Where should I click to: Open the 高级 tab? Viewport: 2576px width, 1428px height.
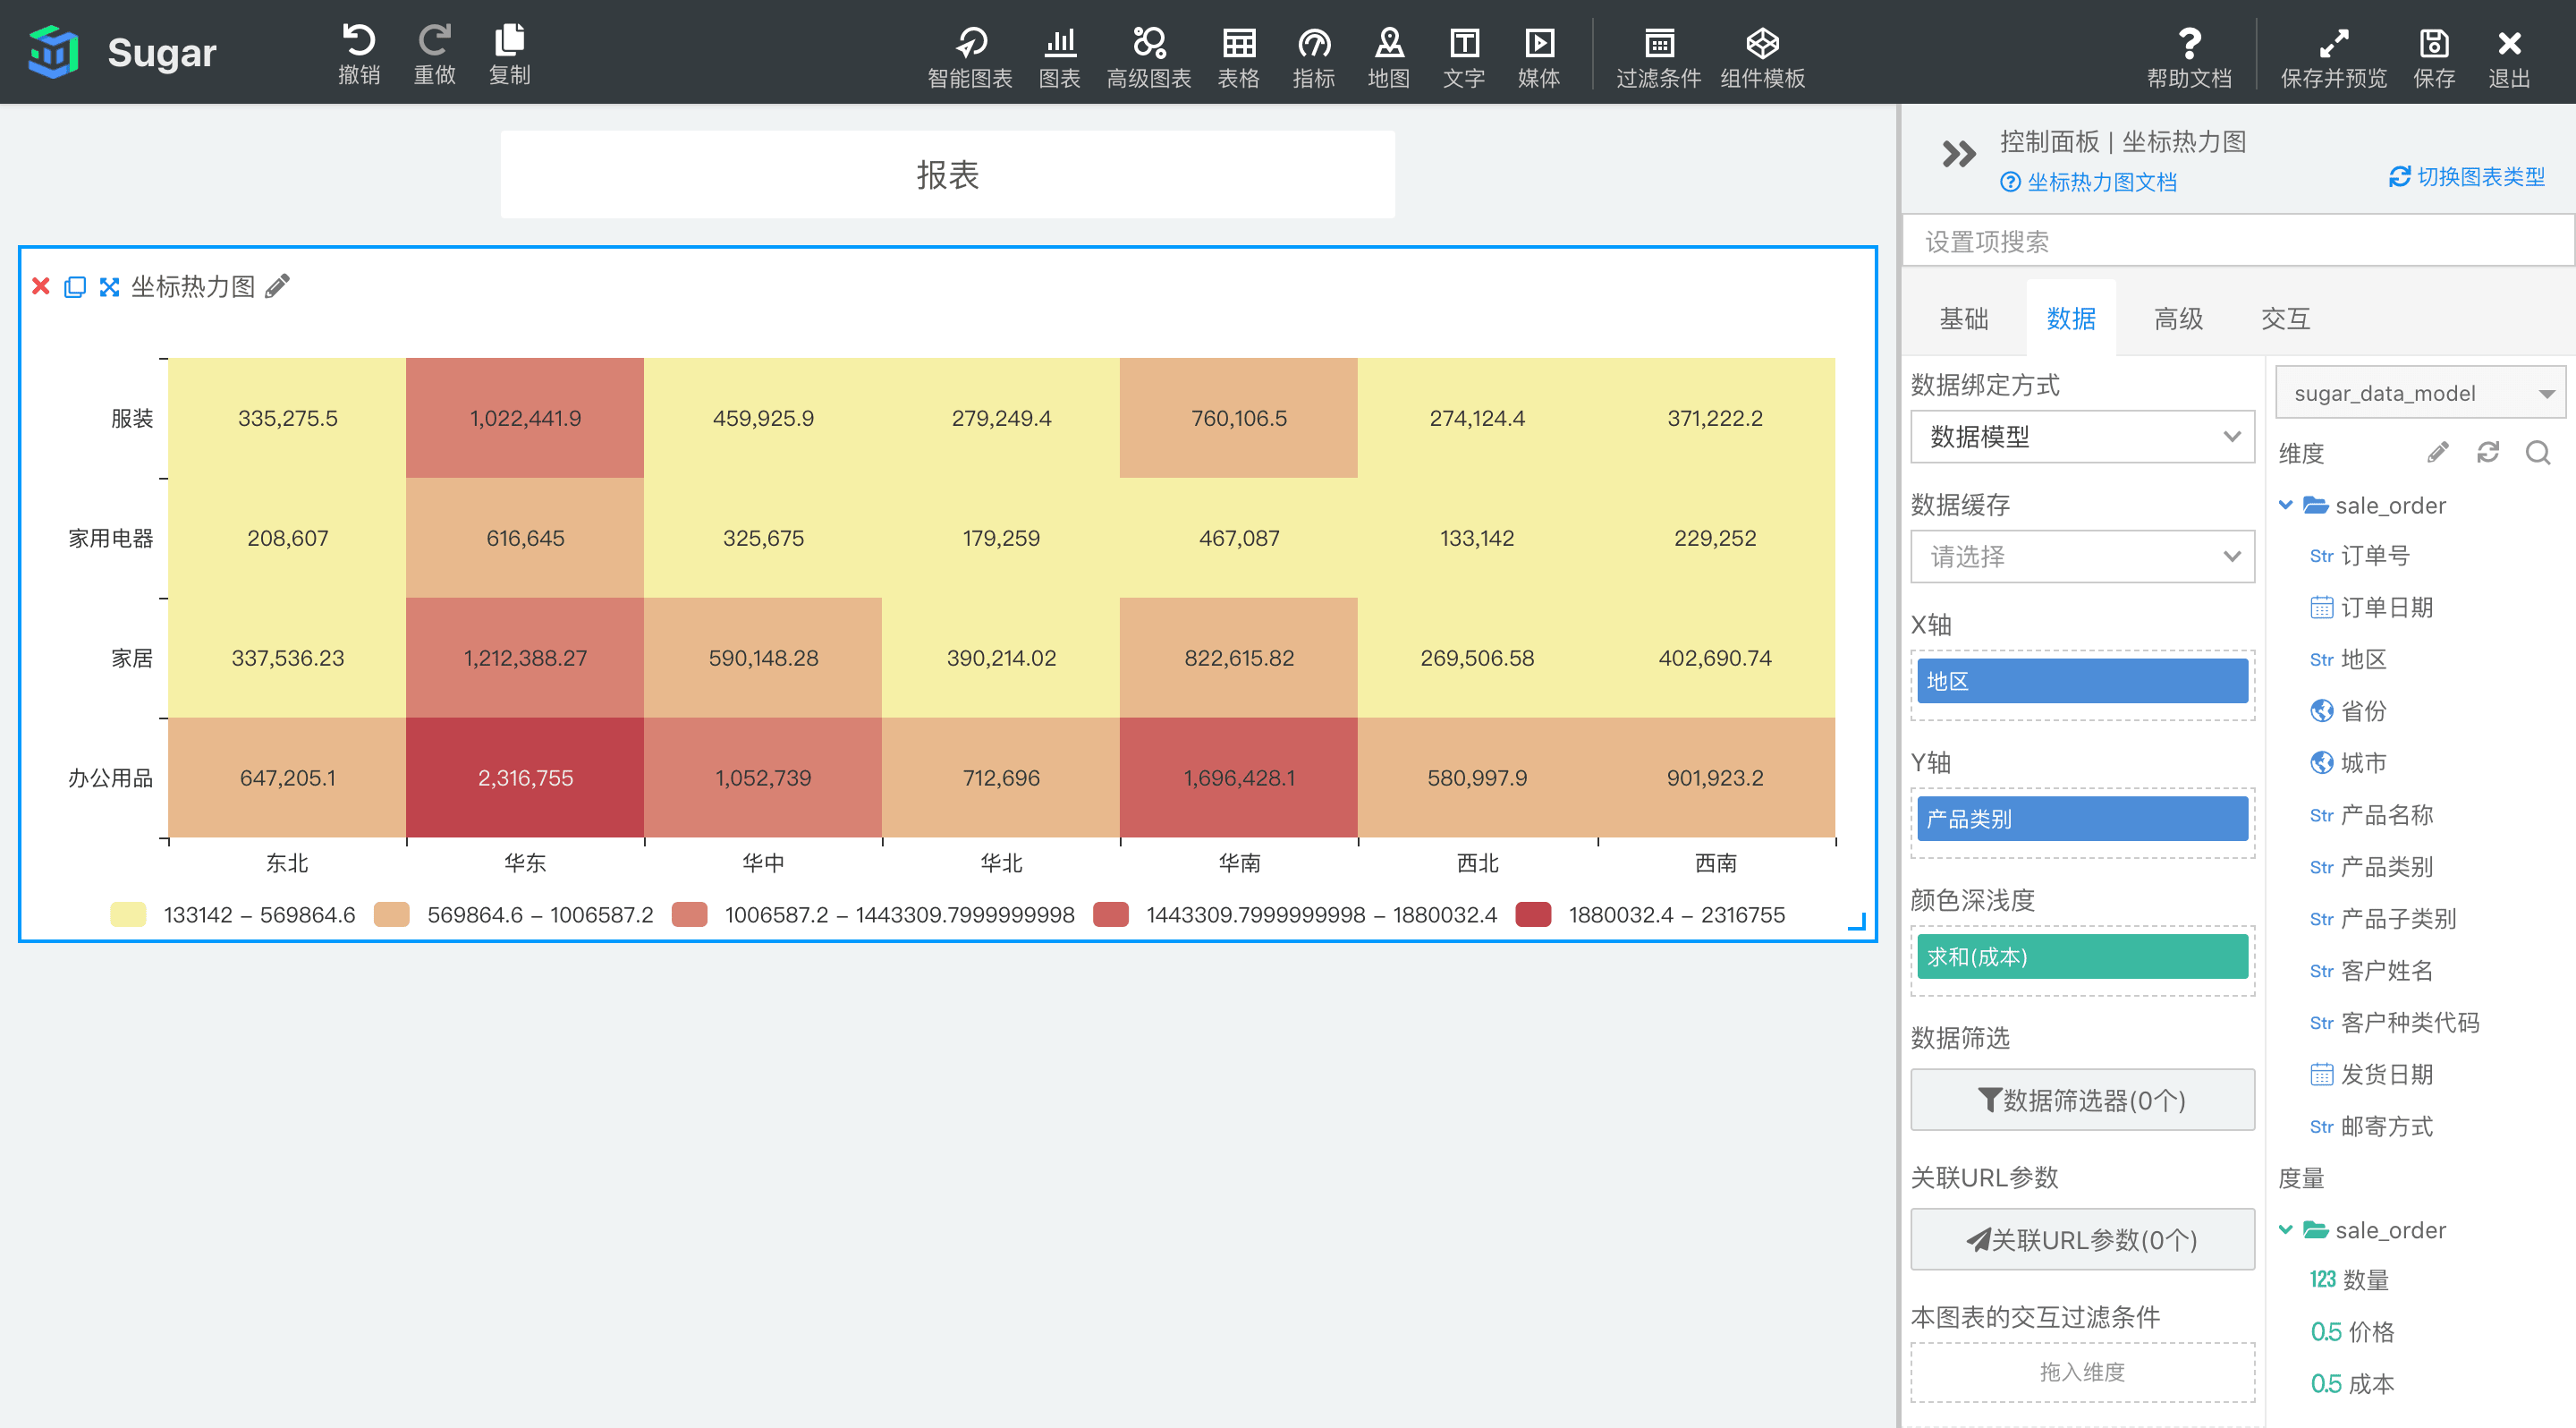click(2177, 319)
